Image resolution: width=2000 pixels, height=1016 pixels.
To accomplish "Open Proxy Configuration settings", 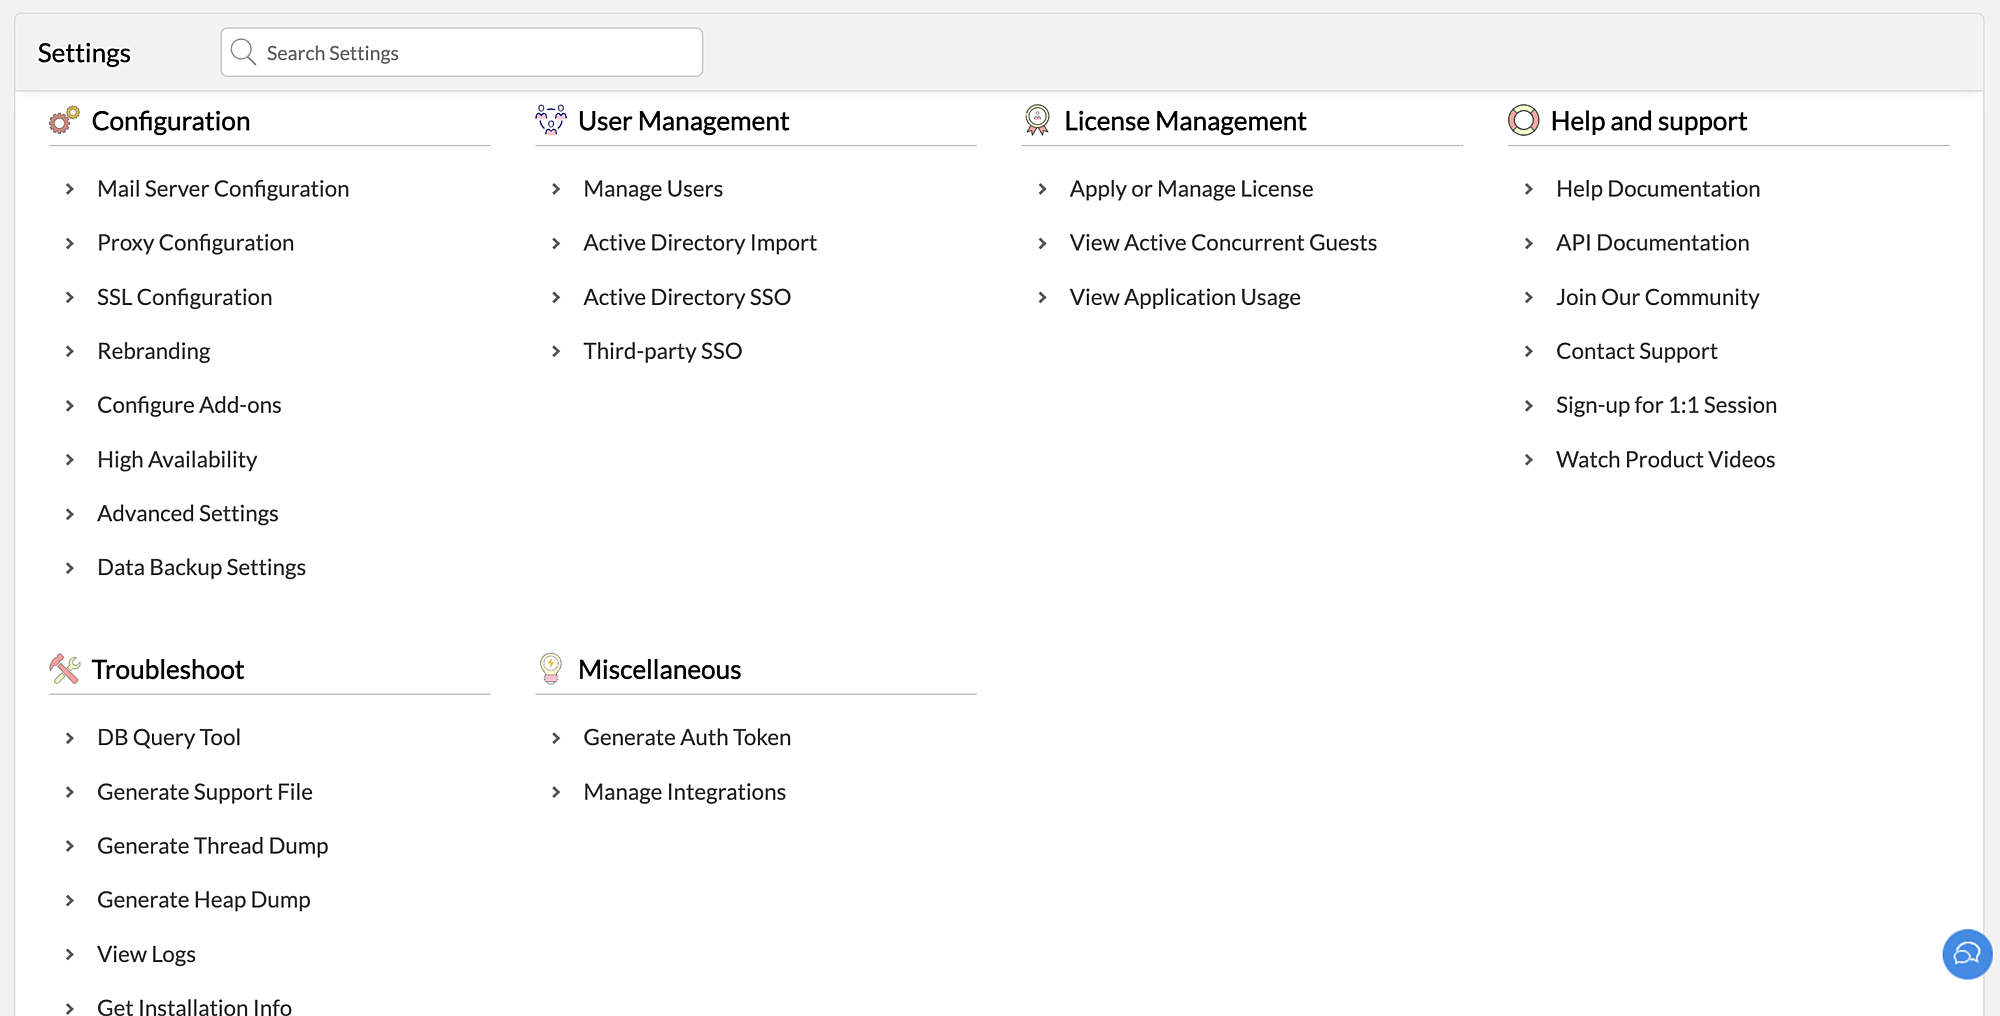I will [195, 243].
